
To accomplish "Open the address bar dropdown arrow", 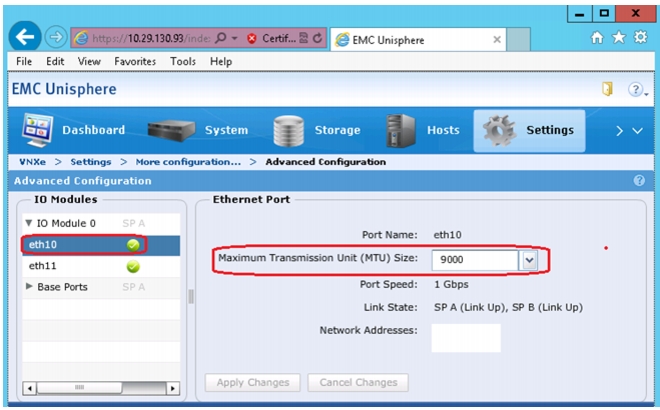I will pos(234,38).
